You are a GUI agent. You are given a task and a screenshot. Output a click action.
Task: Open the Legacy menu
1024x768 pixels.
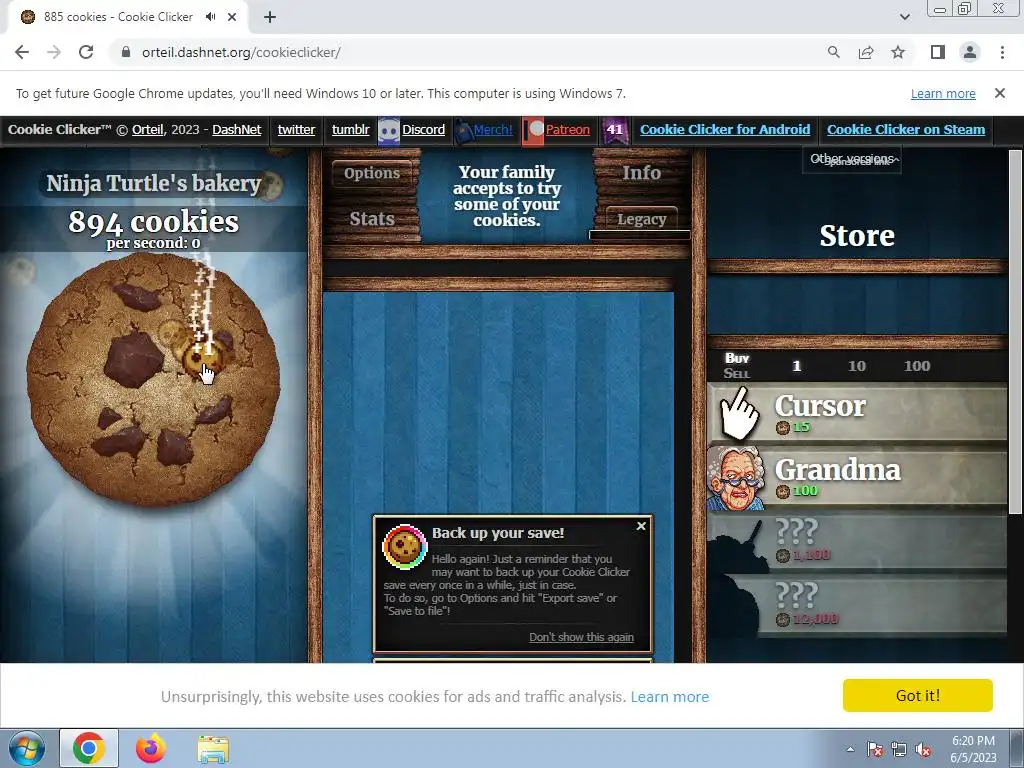641,219
